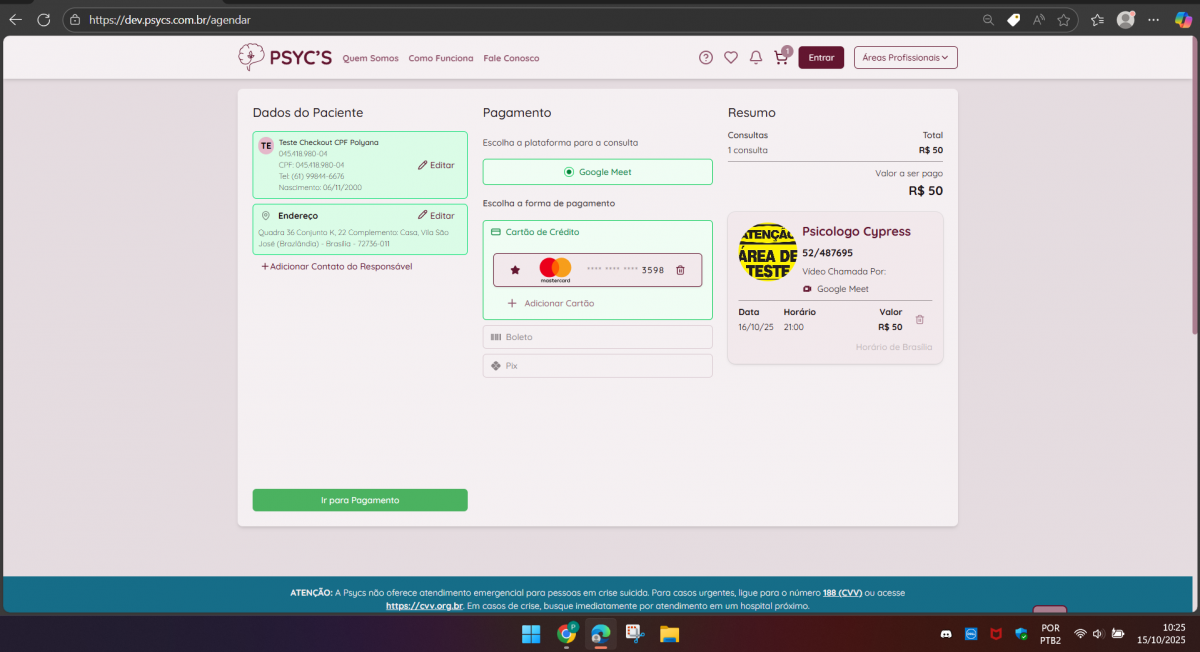Open the shopping cart icon
The height and width of the screenshot is (652, 1200).
(x=781, y=58)
